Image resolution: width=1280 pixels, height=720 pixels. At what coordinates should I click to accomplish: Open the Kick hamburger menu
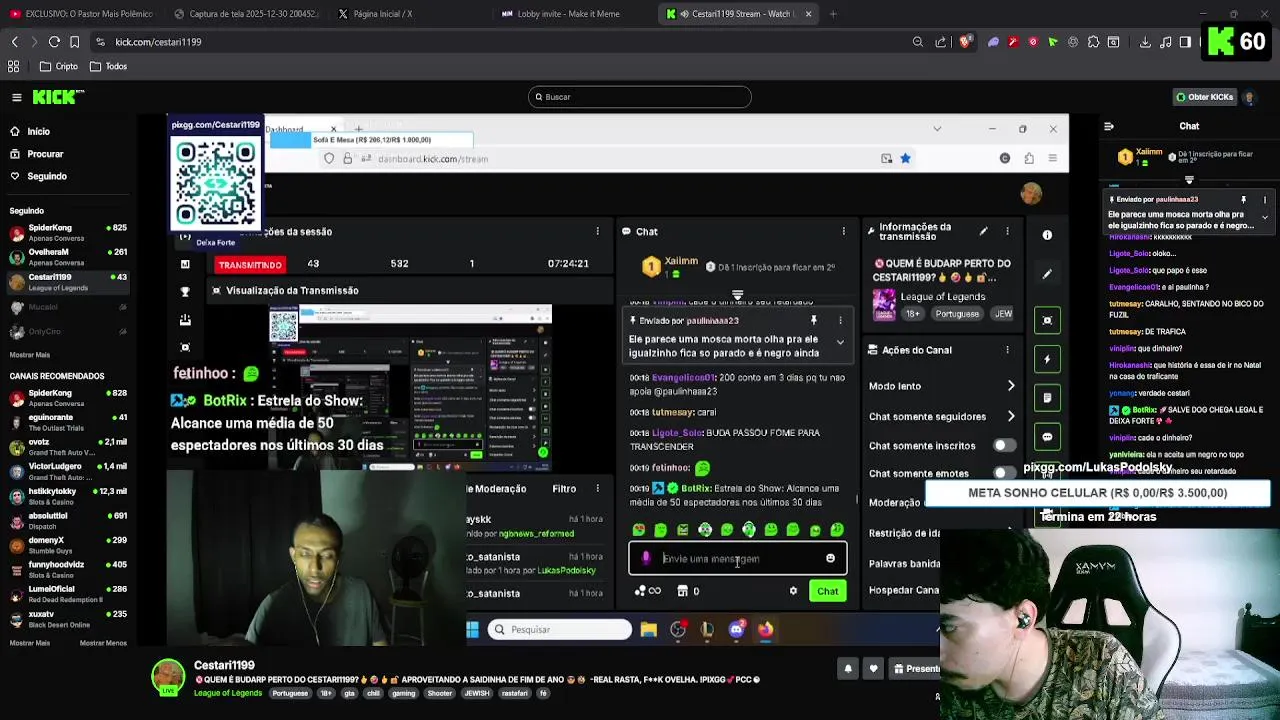click(x=16, y=97)
